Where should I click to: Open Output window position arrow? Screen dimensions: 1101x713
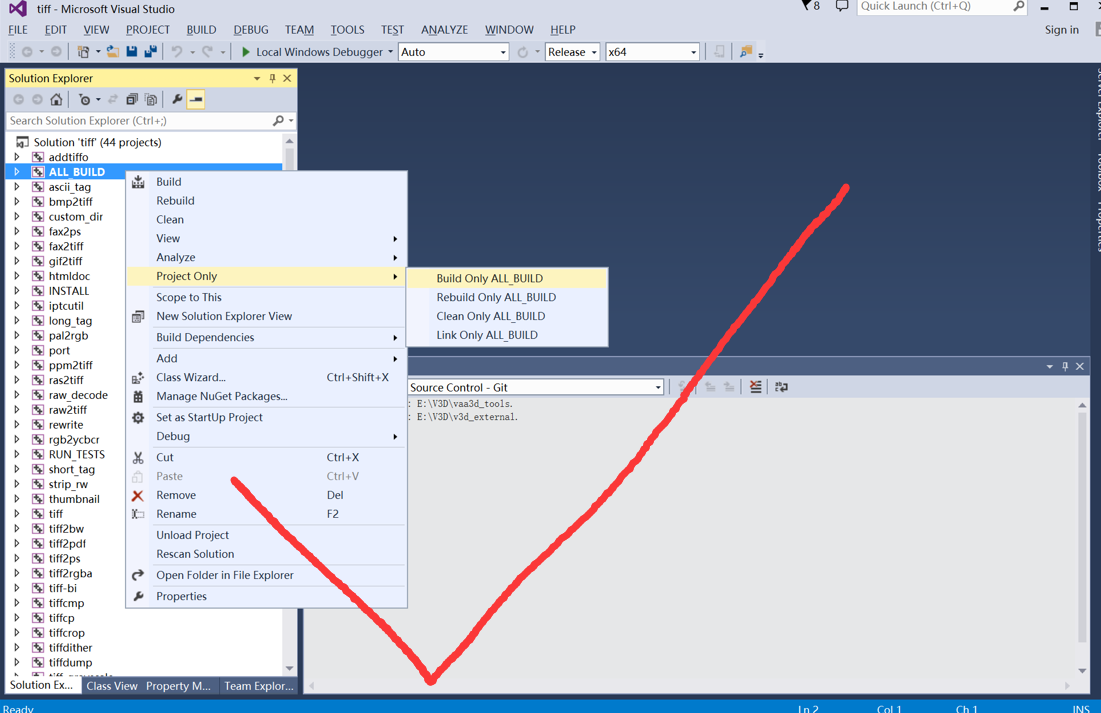tap(1050, 366)
